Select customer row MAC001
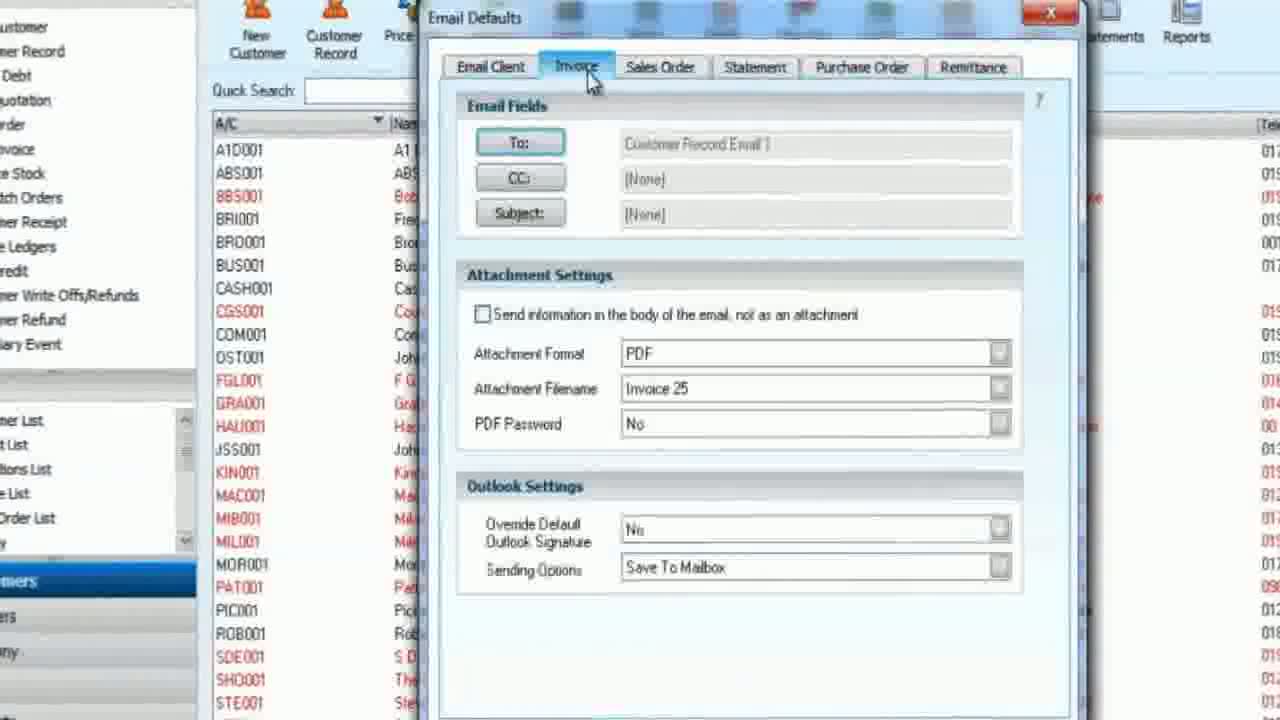 click(x=240, y=495)
